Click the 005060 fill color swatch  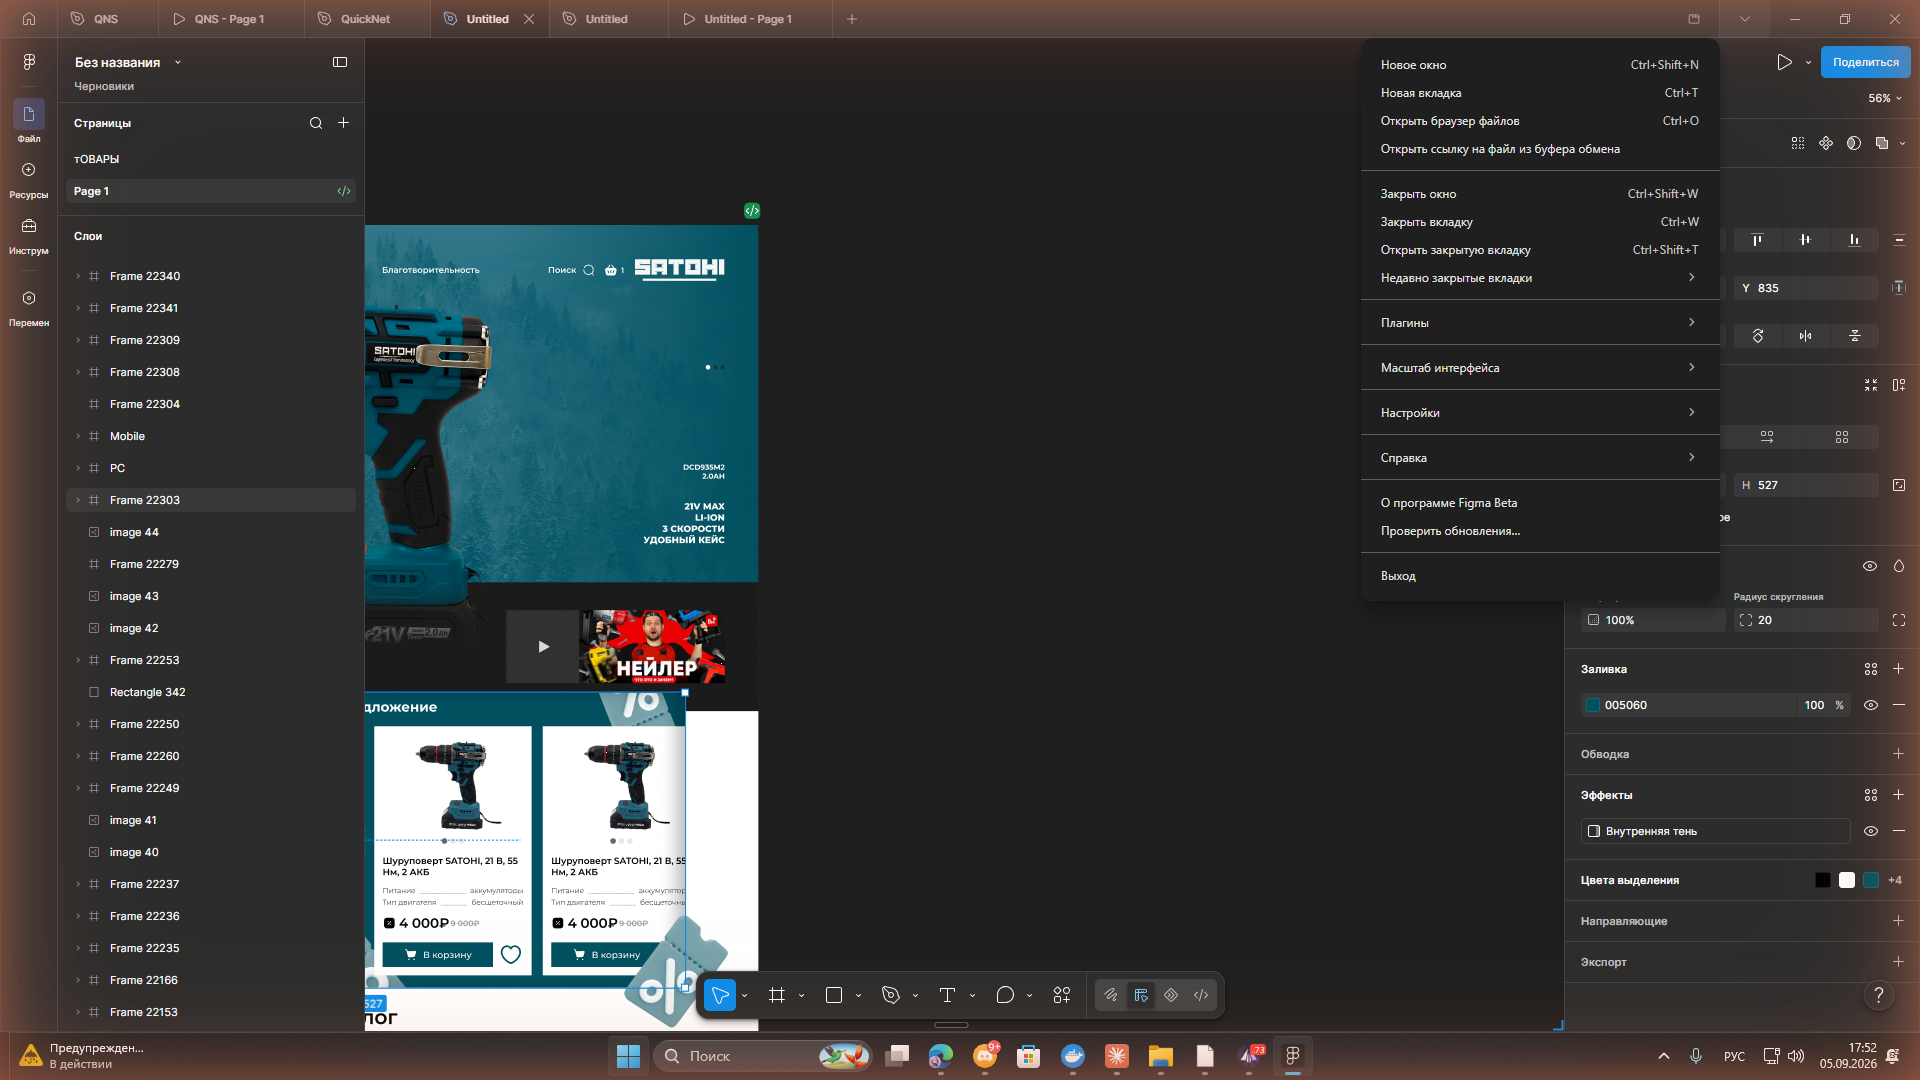coord(1593,705)
